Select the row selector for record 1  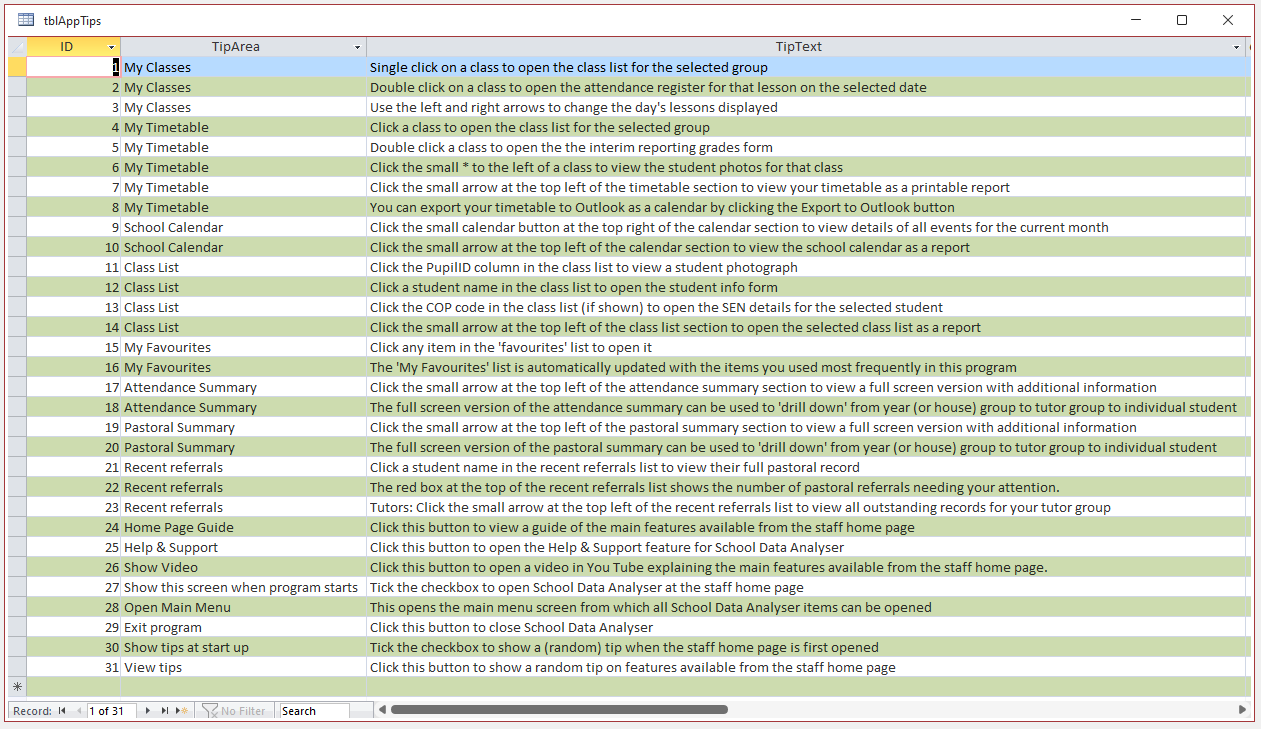pyautogui.click(x=17, y=67)
